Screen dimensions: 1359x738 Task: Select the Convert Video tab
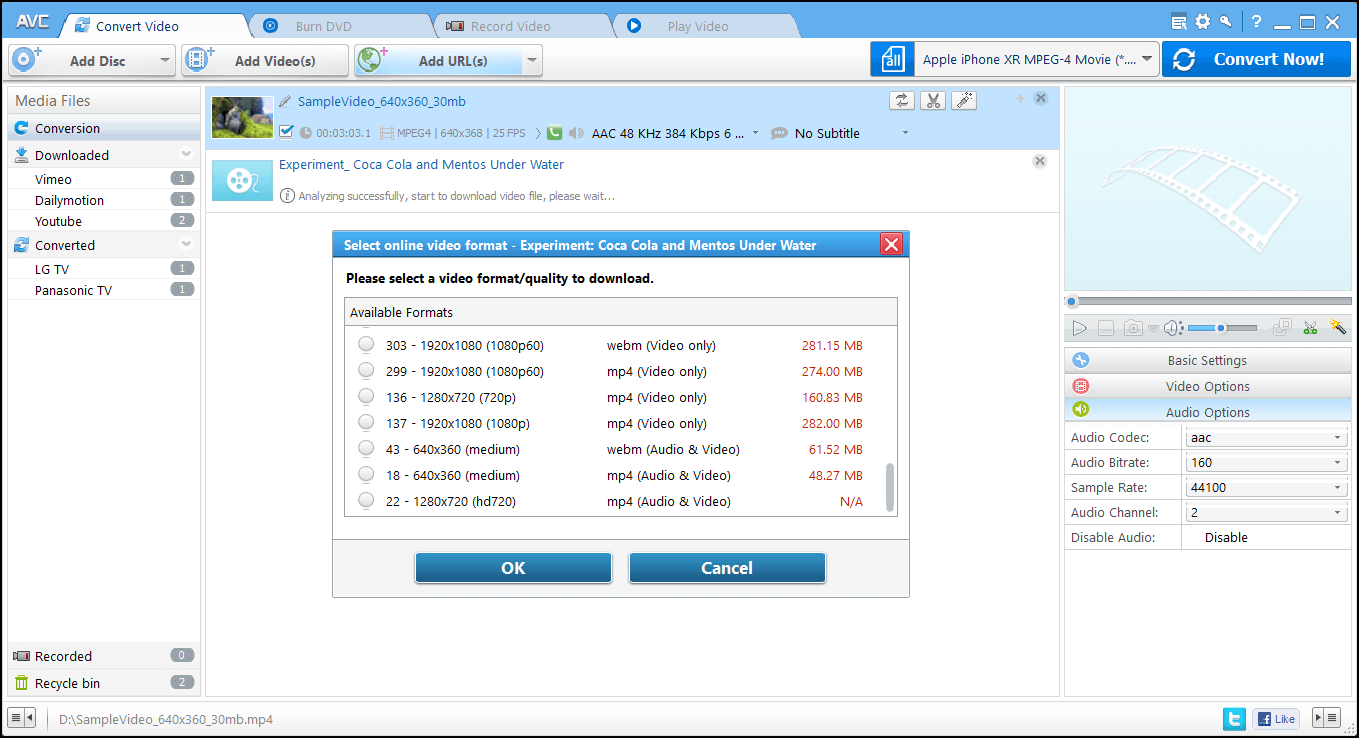click(153, 26)
